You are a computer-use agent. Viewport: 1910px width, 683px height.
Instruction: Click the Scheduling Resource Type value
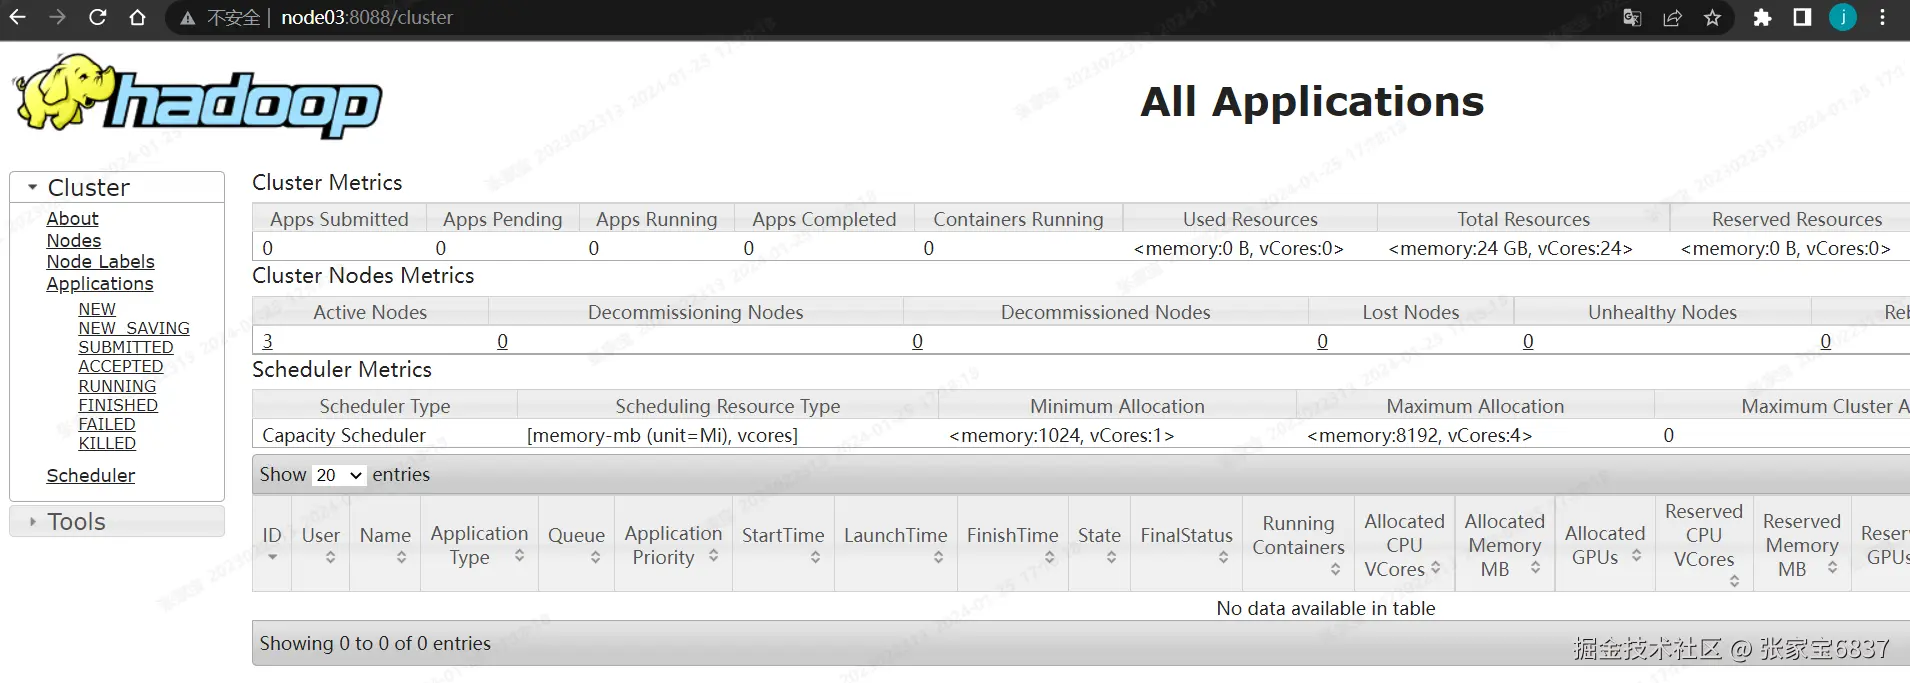point(662,435)
